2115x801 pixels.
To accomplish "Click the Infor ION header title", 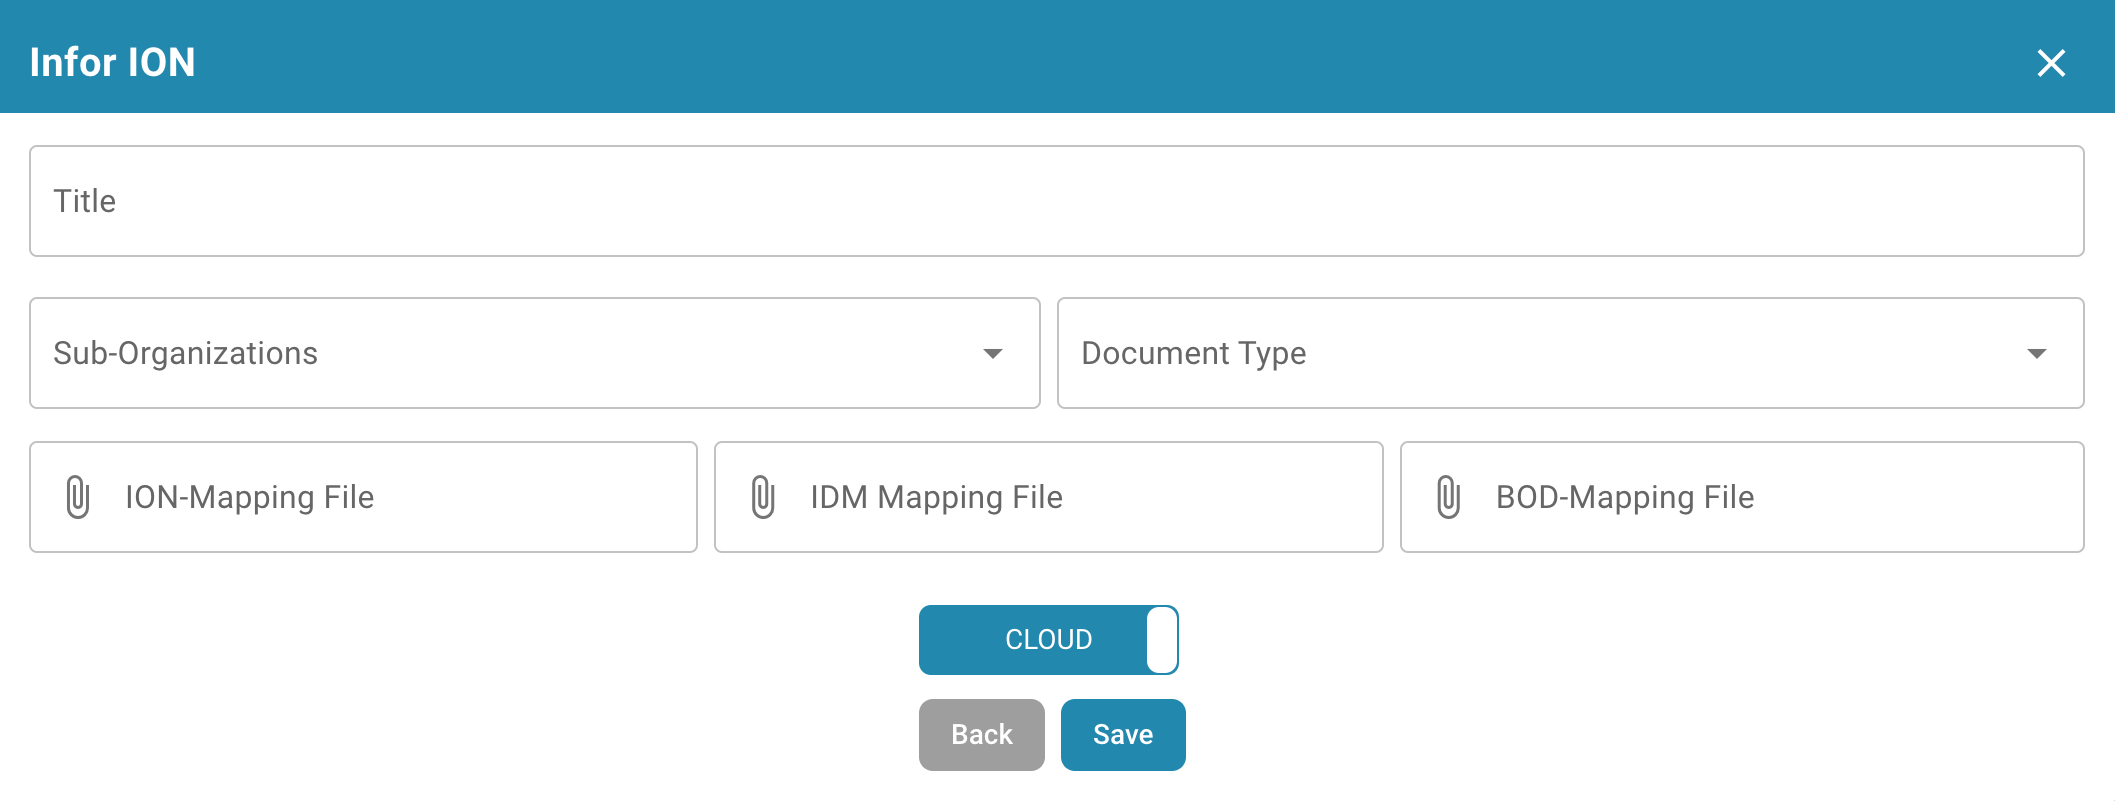I will pos(112,62).
